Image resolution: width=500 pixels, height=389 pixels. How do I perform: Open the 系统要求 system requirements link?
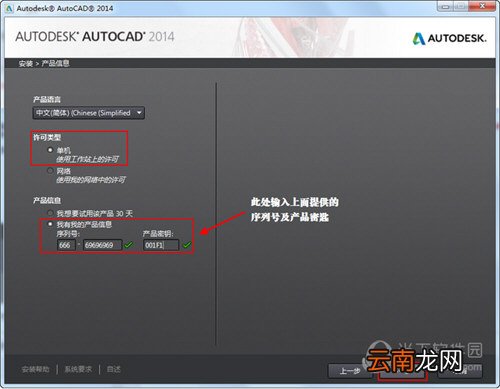78,369
